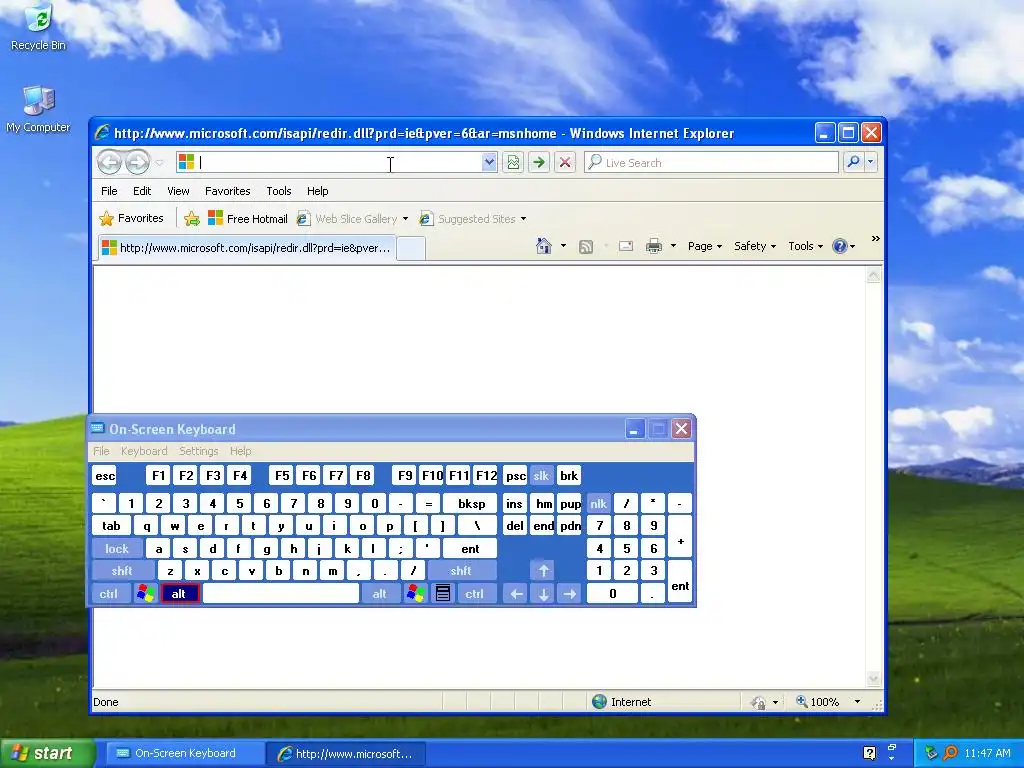This screenshot has width=1024, height=768.
Task: Click the bksp key
Action: [x=471, y=504]
